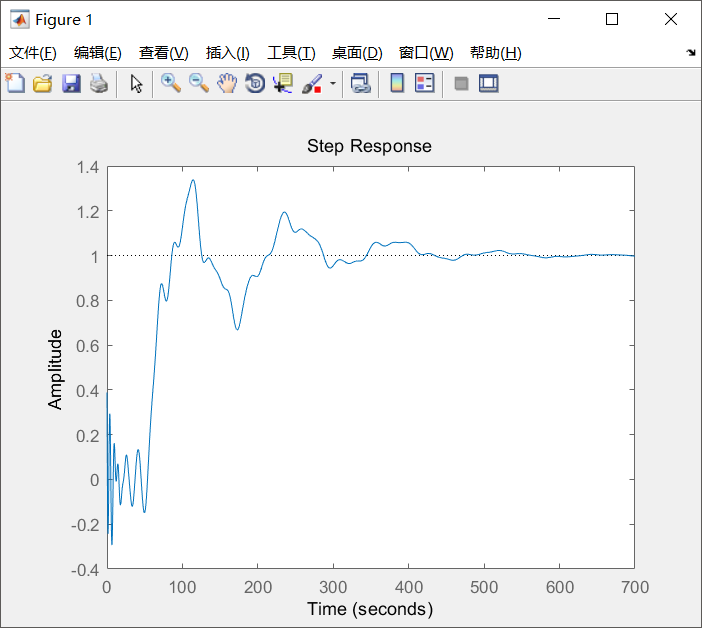Image resolution: width=702 pixels, height=628 pixels.
Task: Click the MATLAB logo in the title bar
Action: (19, 19)
